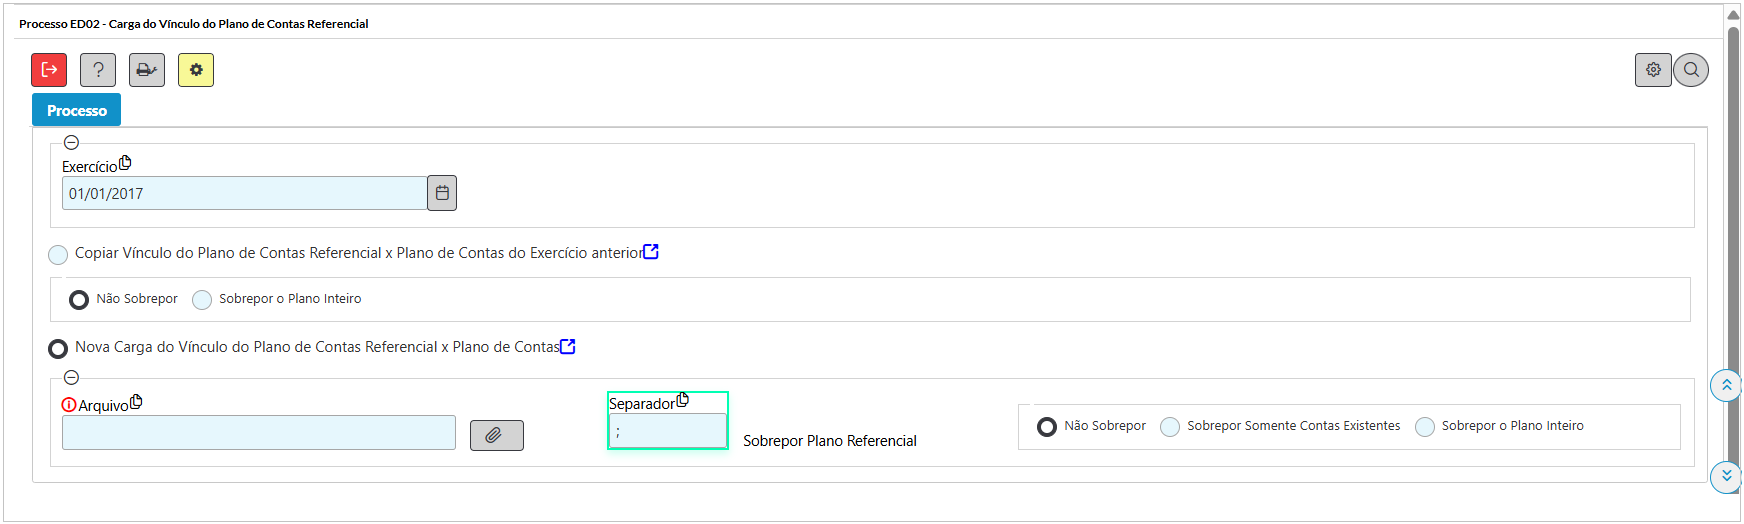Click the Separador text field
This screenshot has width=1744, height=524.
(668, 431)
